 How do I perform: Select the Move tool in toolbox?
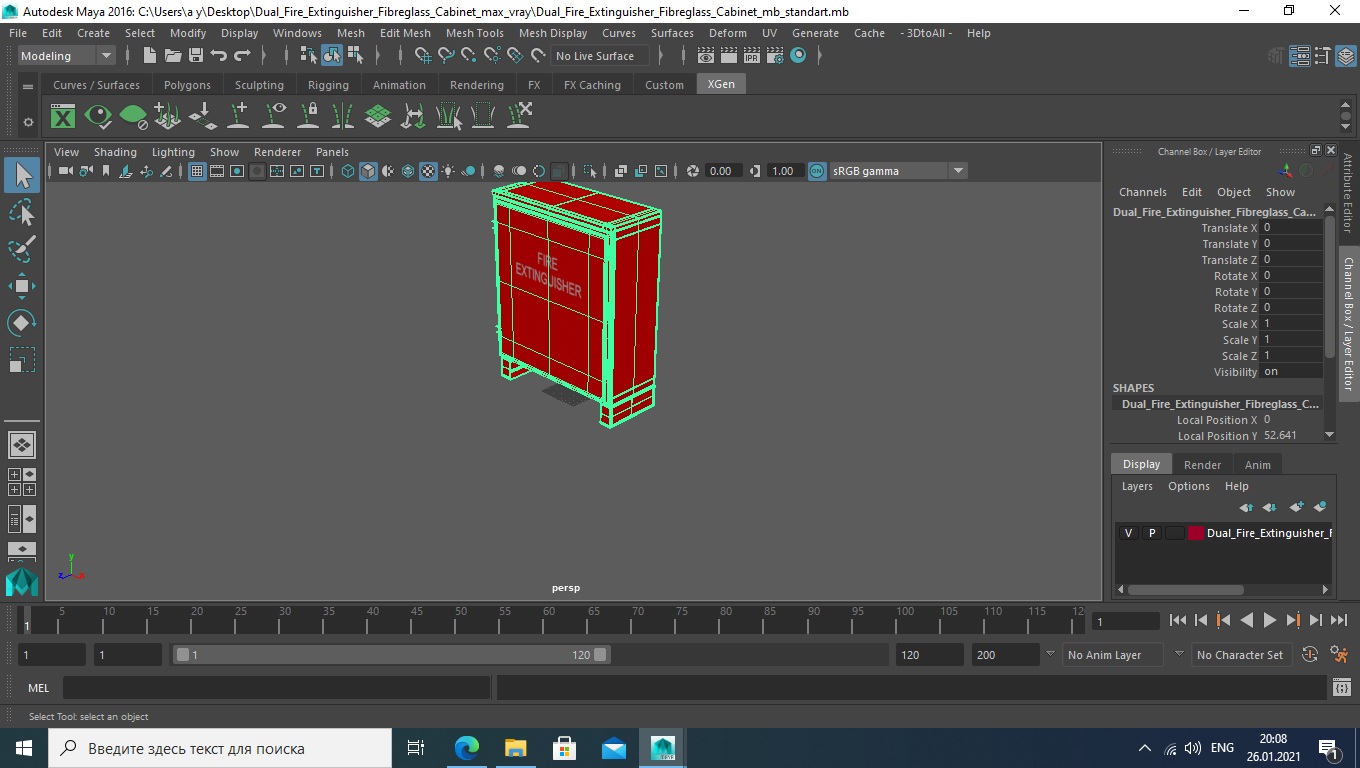coord(22,286)
